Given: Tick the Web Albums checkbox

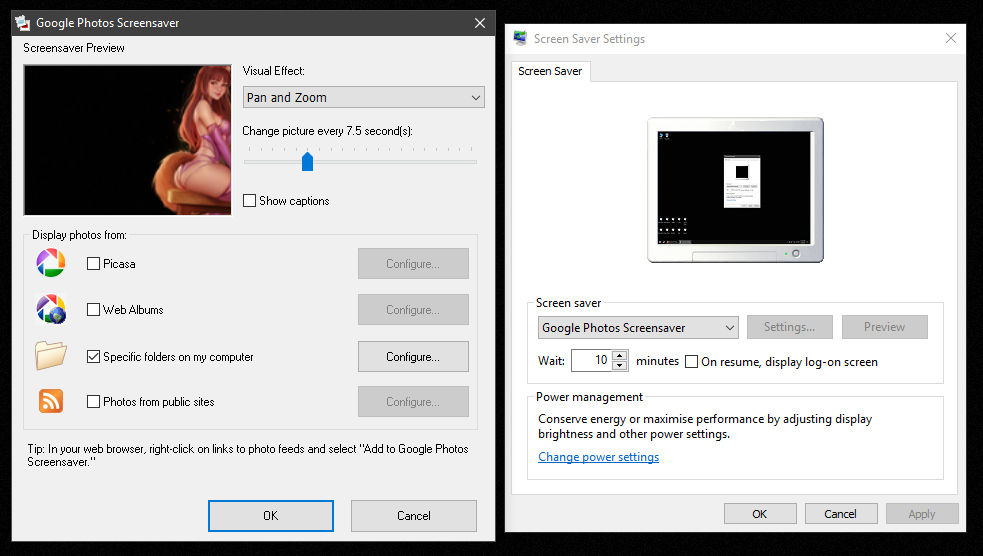Looking at the screenshot, I should 93,310.
